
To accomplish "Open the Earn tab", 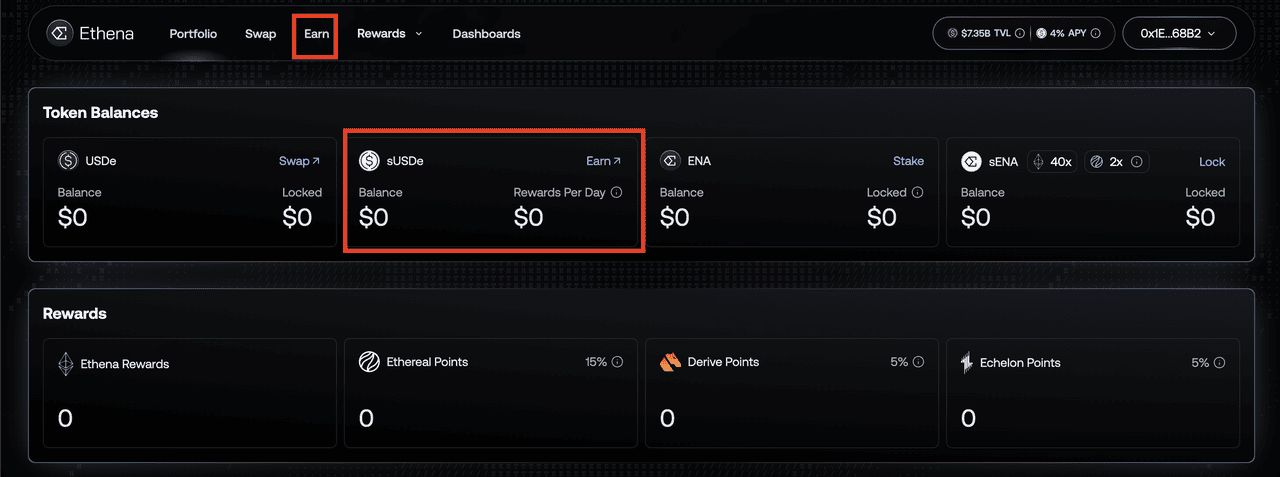I will (x=316, y=34).
